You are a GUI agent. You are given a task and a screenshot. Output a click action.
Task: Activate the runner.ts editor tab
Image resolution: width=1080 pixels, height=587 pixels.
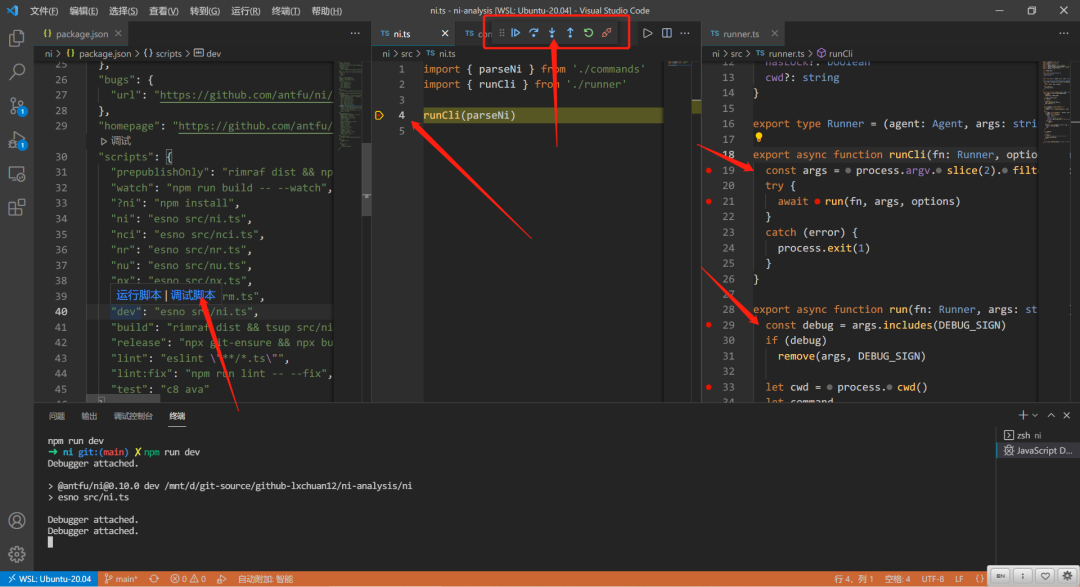[x=741, y=33]
